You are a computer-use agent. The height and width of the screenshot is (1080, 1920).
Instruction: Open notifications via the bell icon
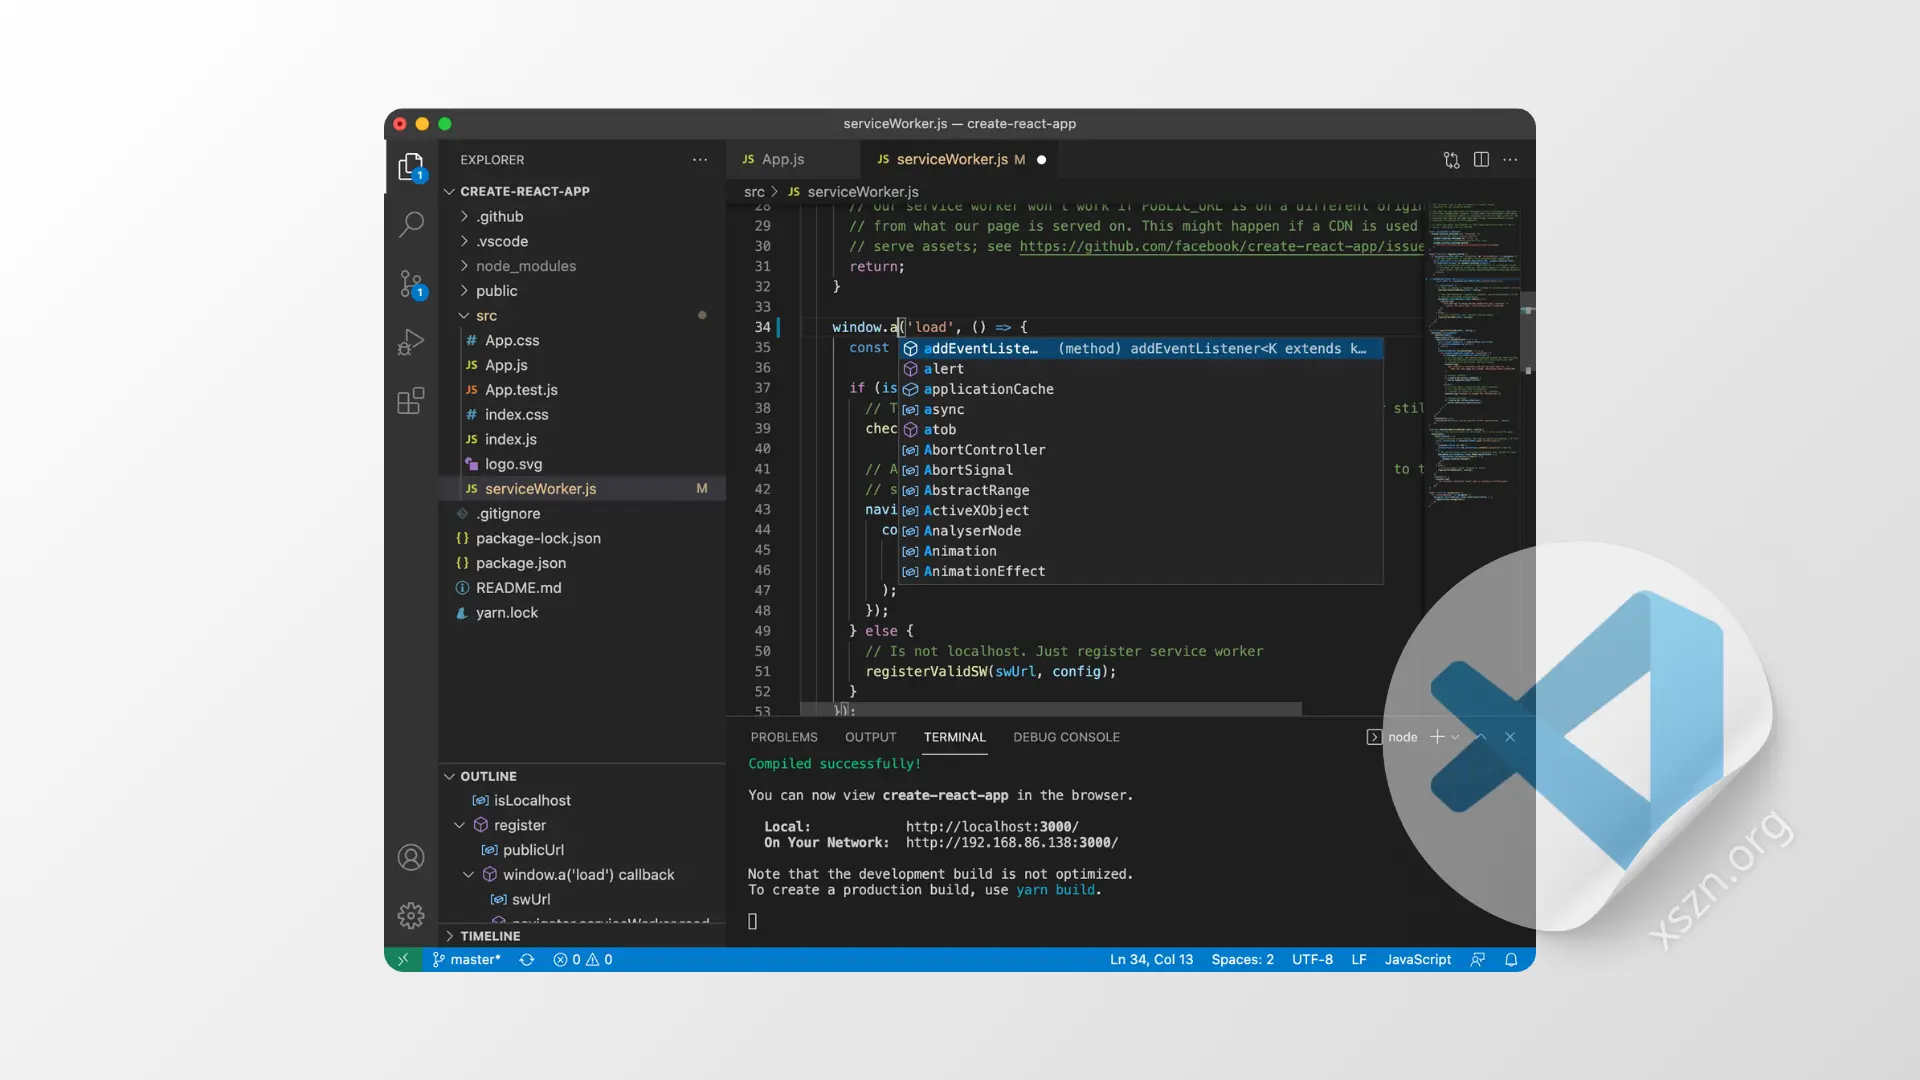coord(1510,959)
